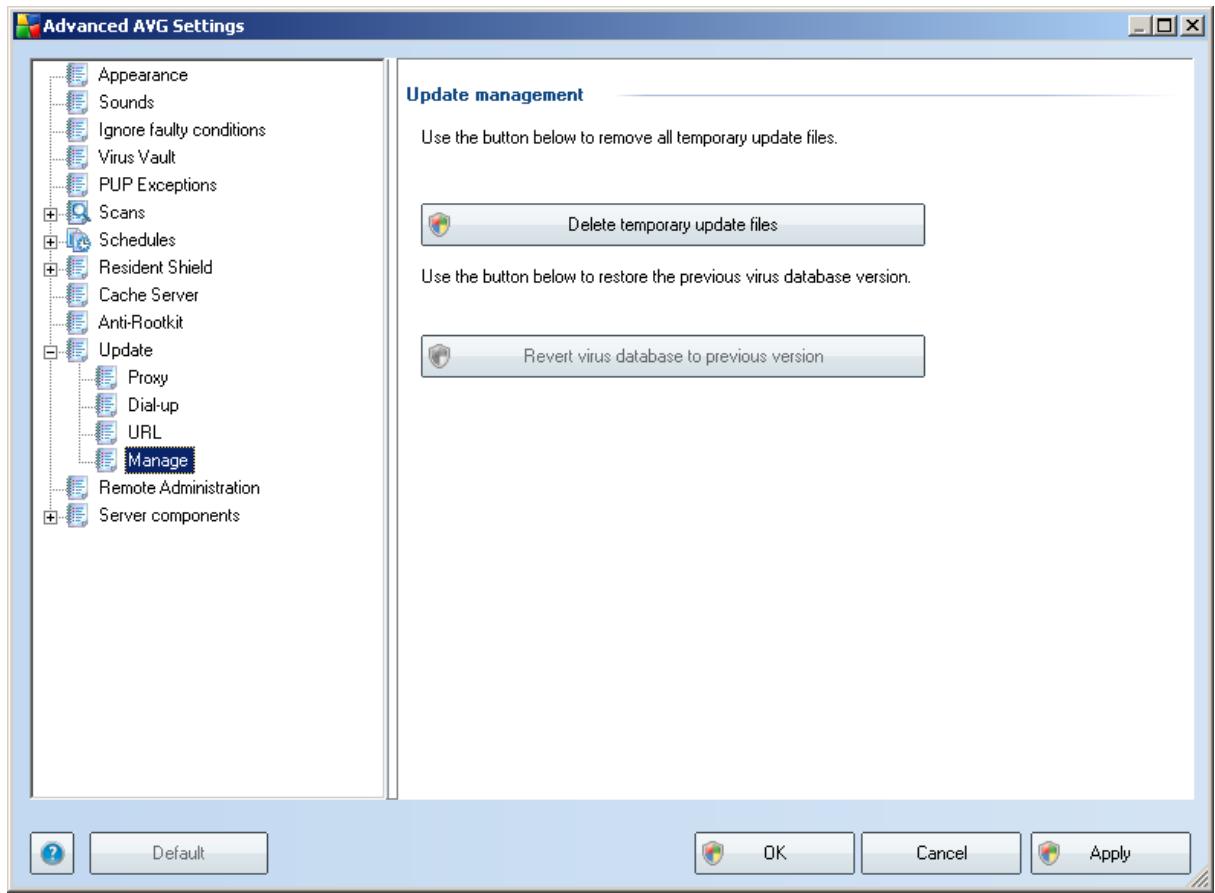1215x893 pixels.
Task: Click the Schedules clock icon
Action: click(77, 240)
